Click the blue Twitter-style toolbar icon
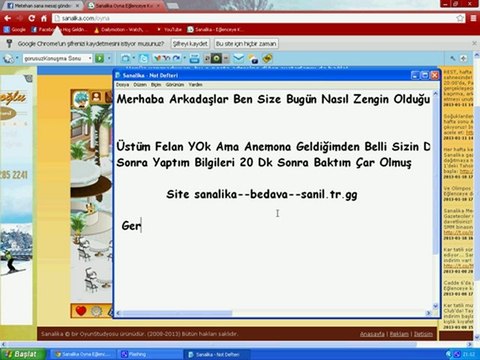Viewport: 480px width, 360px height. tap(144, 59)
